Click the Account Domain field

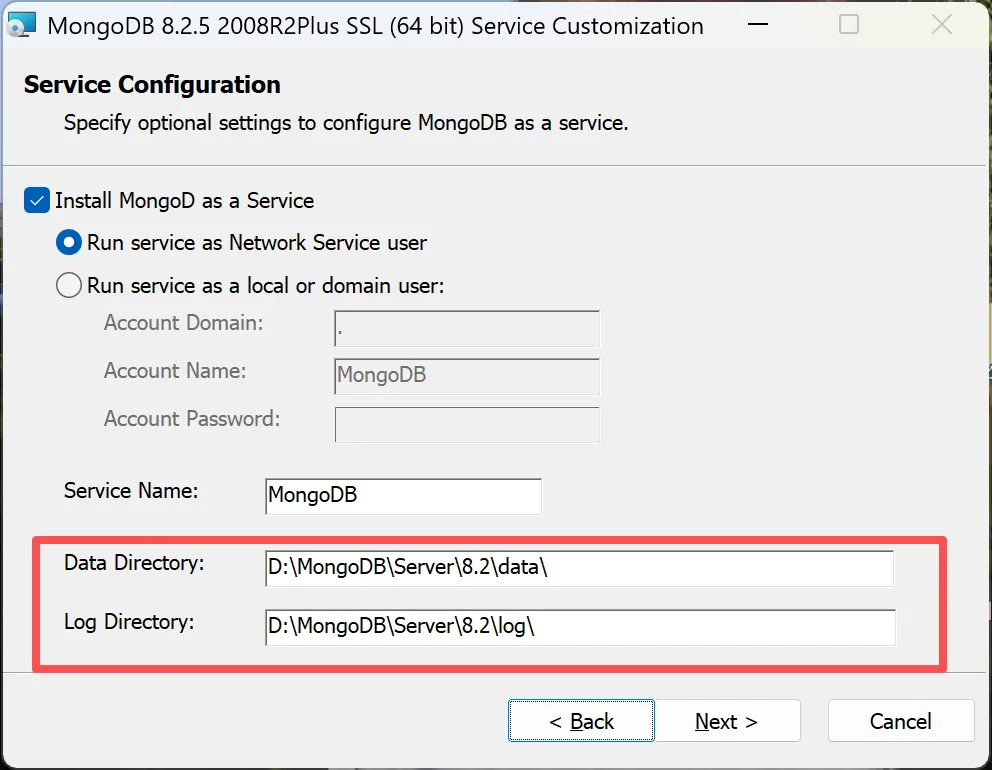[x=467, y=328]
